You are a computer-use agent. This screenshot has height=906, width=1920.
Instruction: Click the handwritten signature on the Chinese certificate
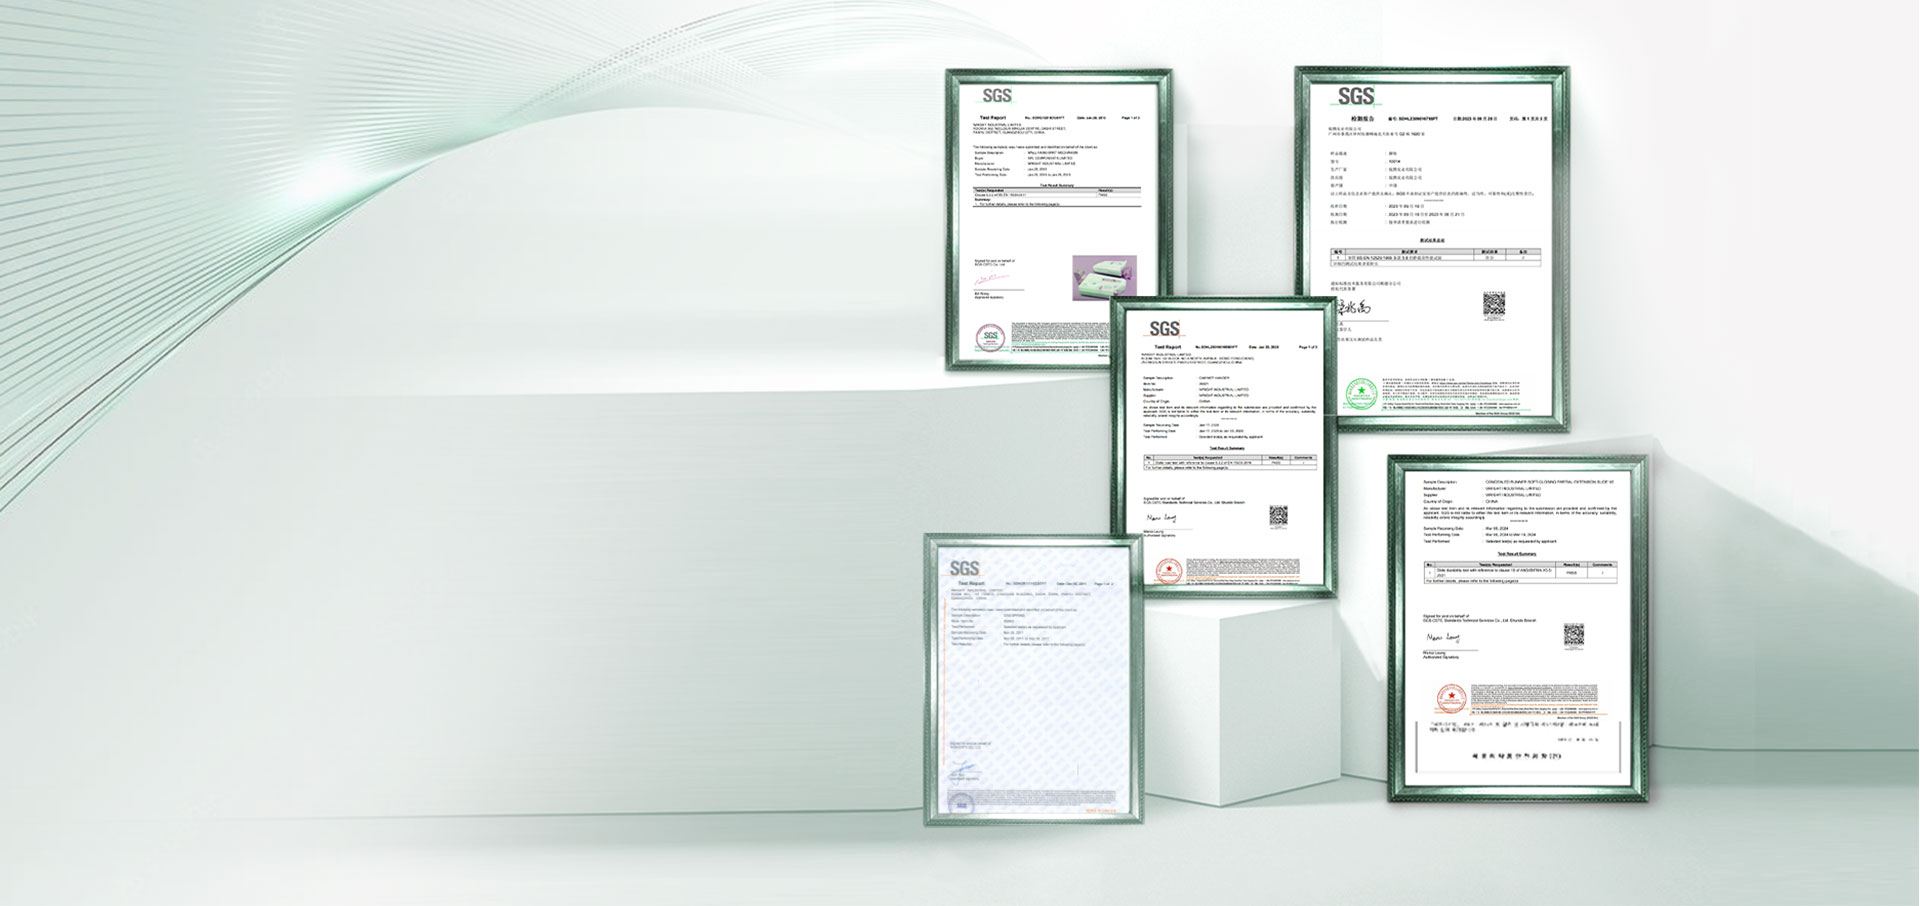click(1353, 309)
